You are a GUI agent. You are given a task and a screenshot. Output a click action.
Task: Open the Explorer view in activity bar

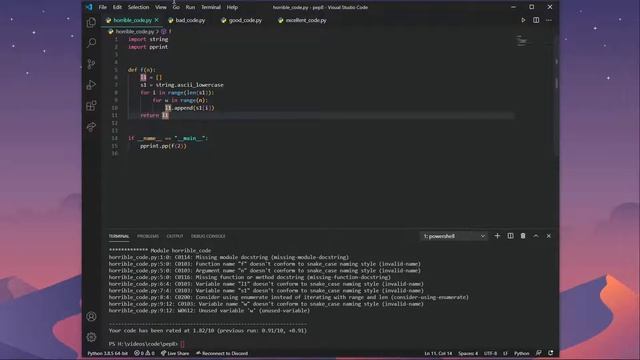(91, 22)
